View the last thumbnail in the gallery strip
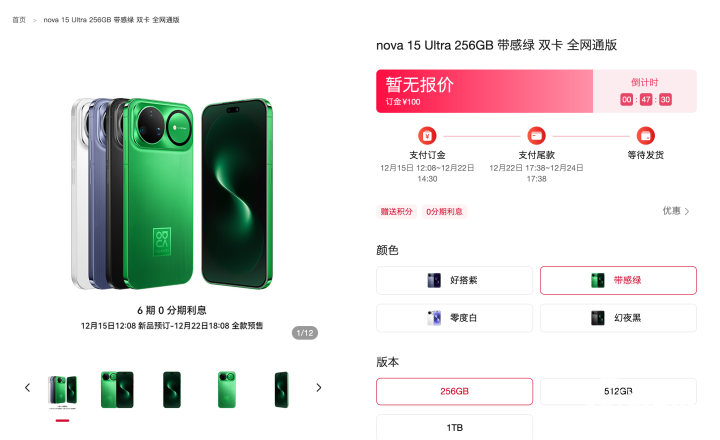 [x=281, y=389]
